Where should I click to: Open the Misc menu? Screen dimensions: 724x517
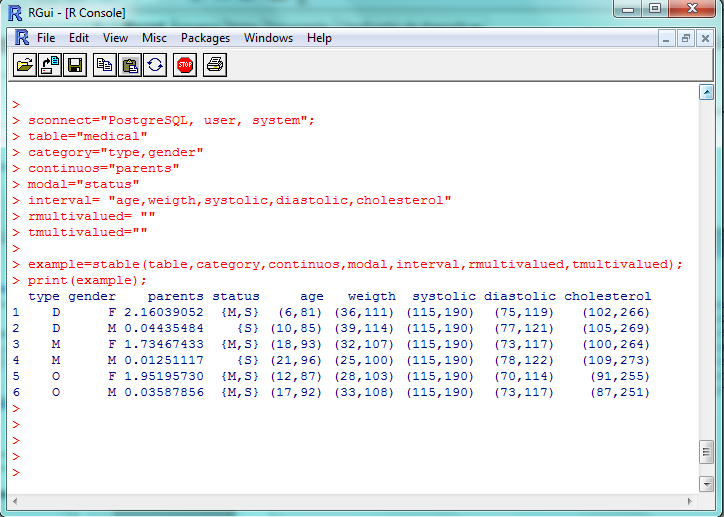(154, 38)
